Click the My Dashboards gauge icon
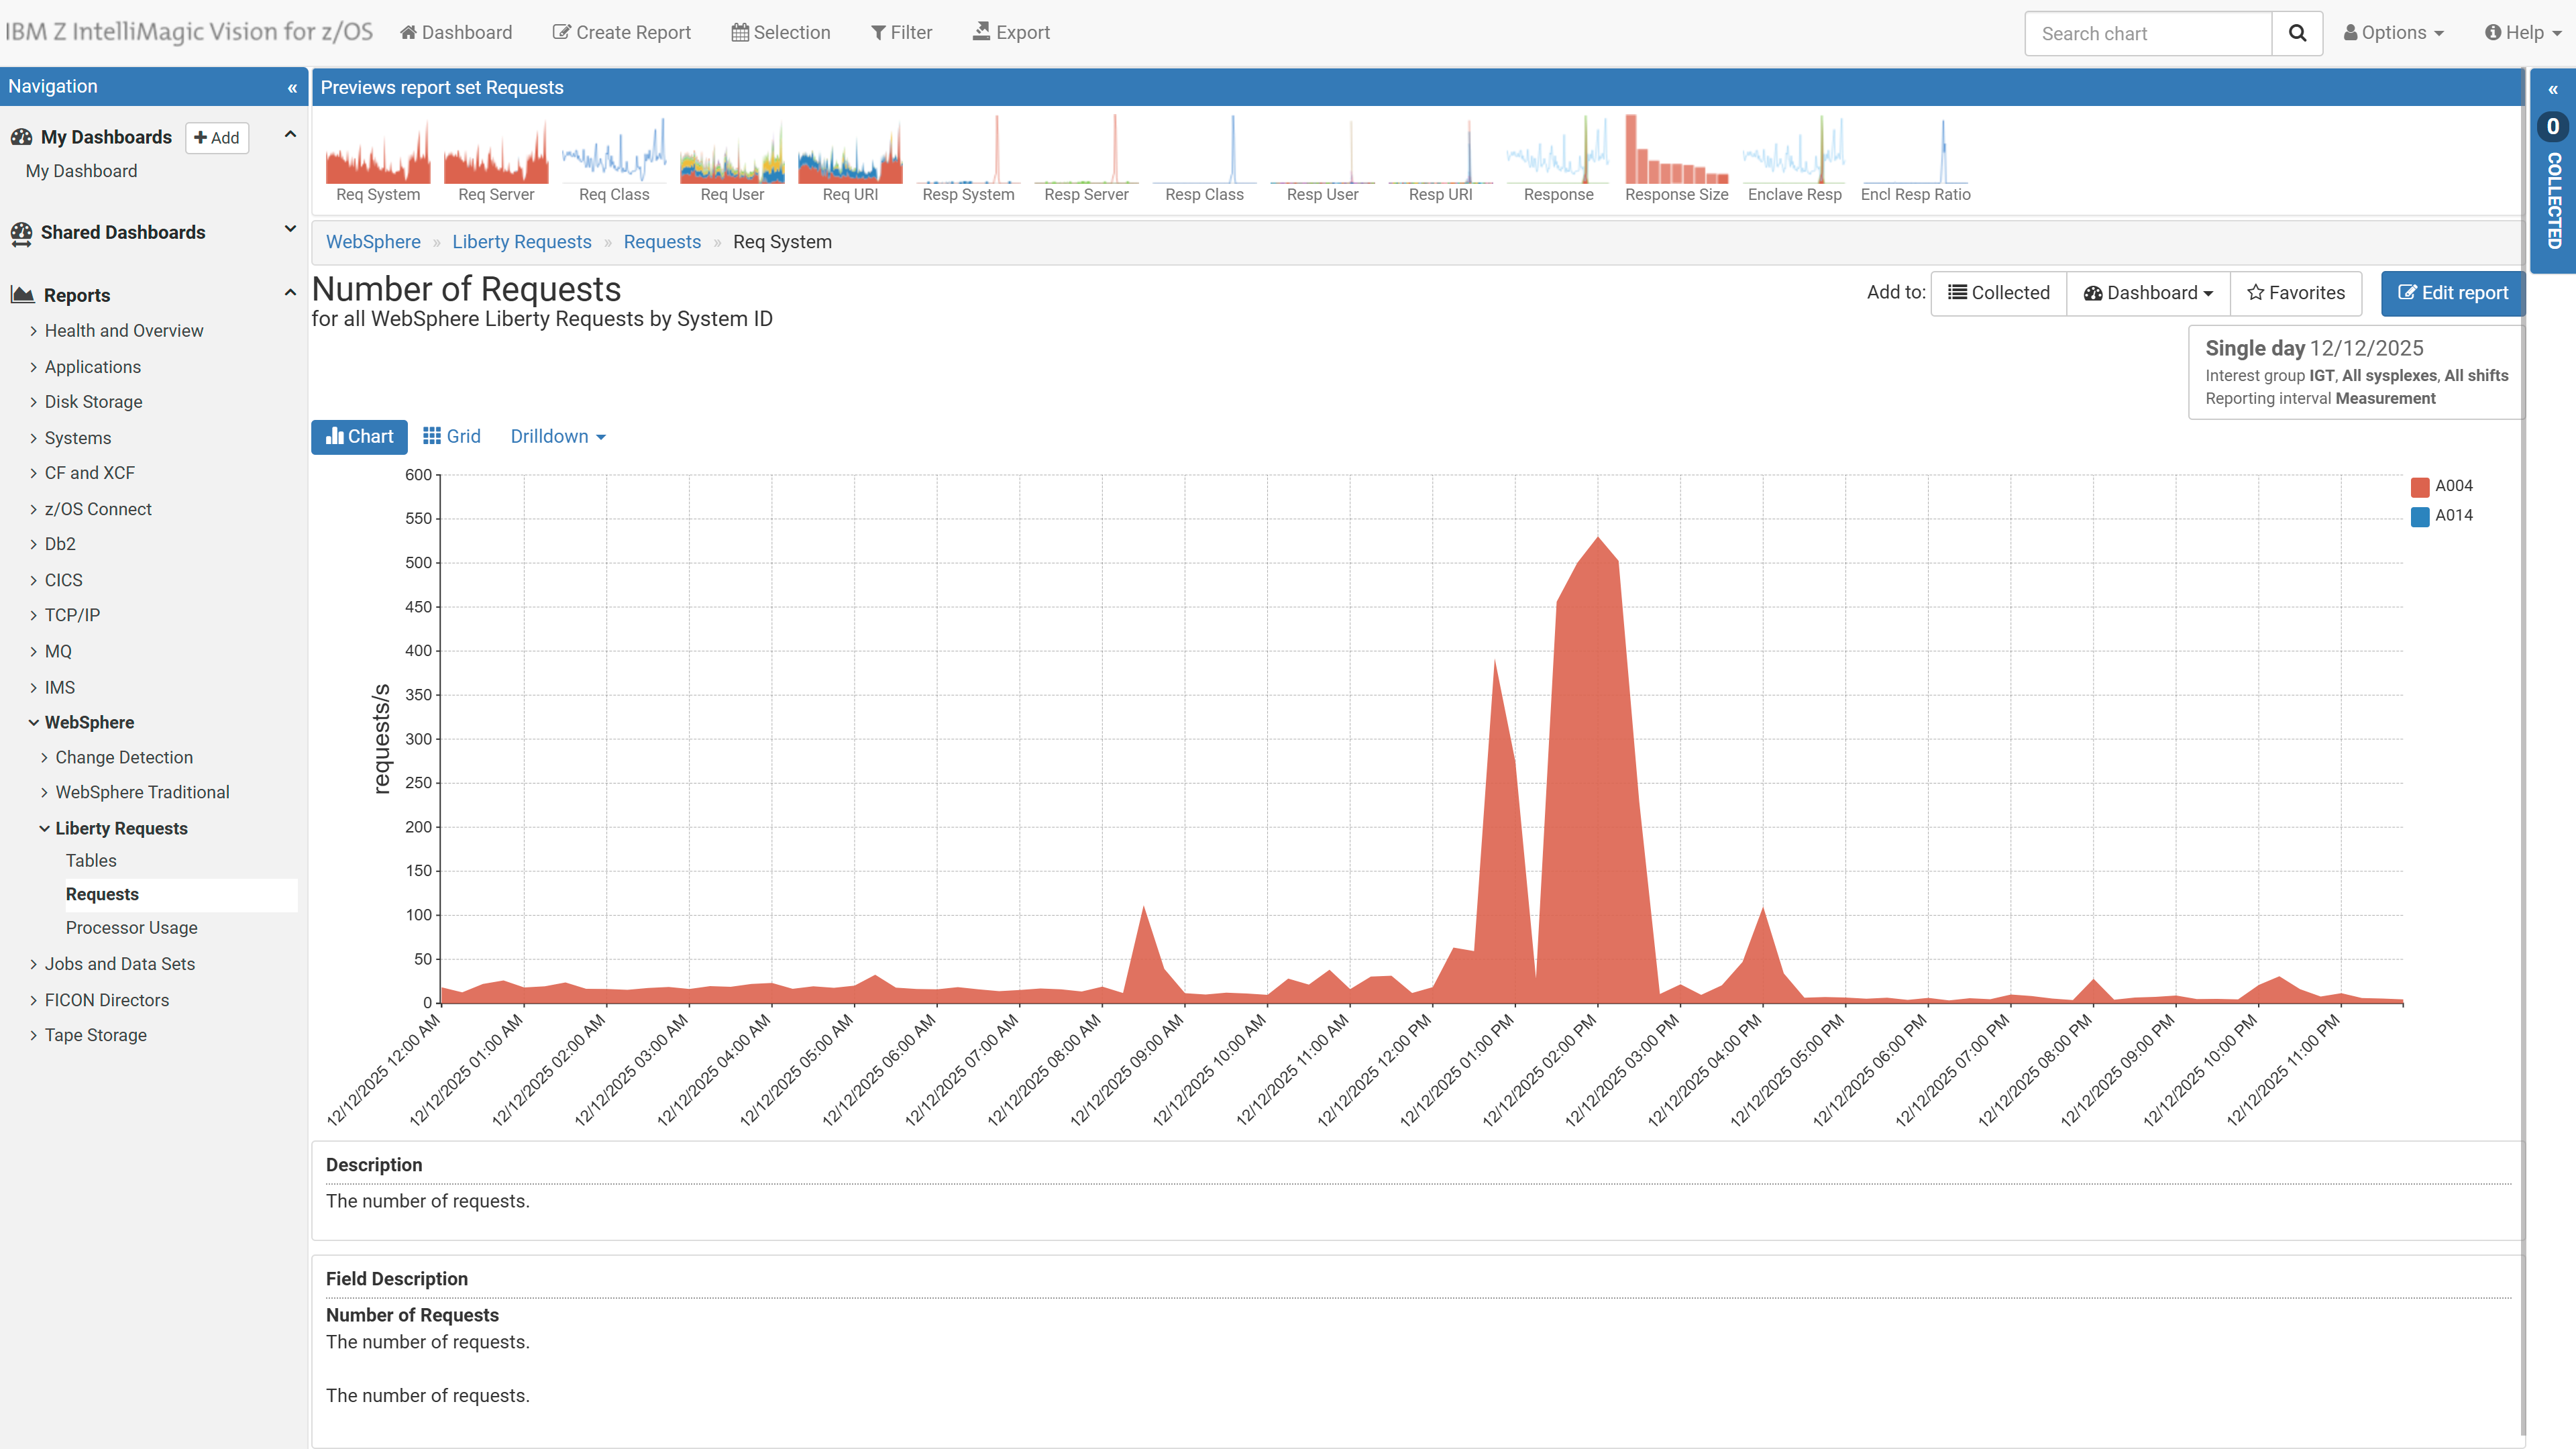The image size is (2576, 1449). tap(21, 137)
